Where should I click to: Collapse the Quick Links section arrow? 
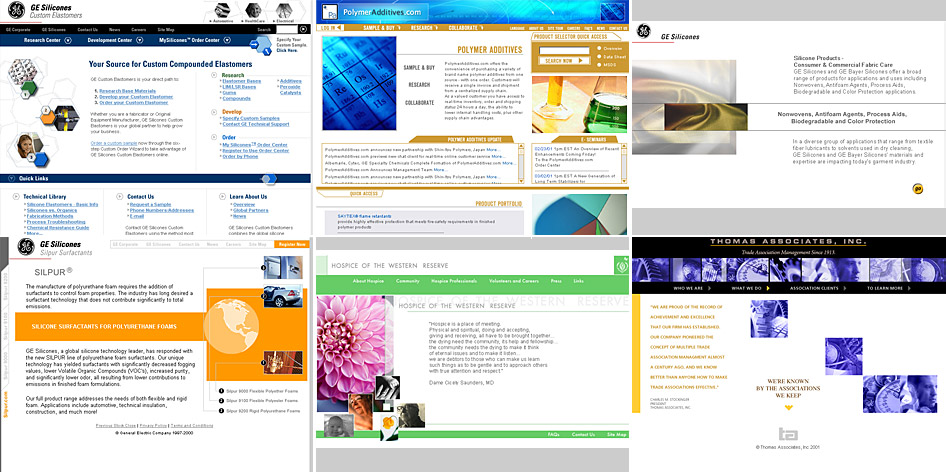[x=264, y=178]
